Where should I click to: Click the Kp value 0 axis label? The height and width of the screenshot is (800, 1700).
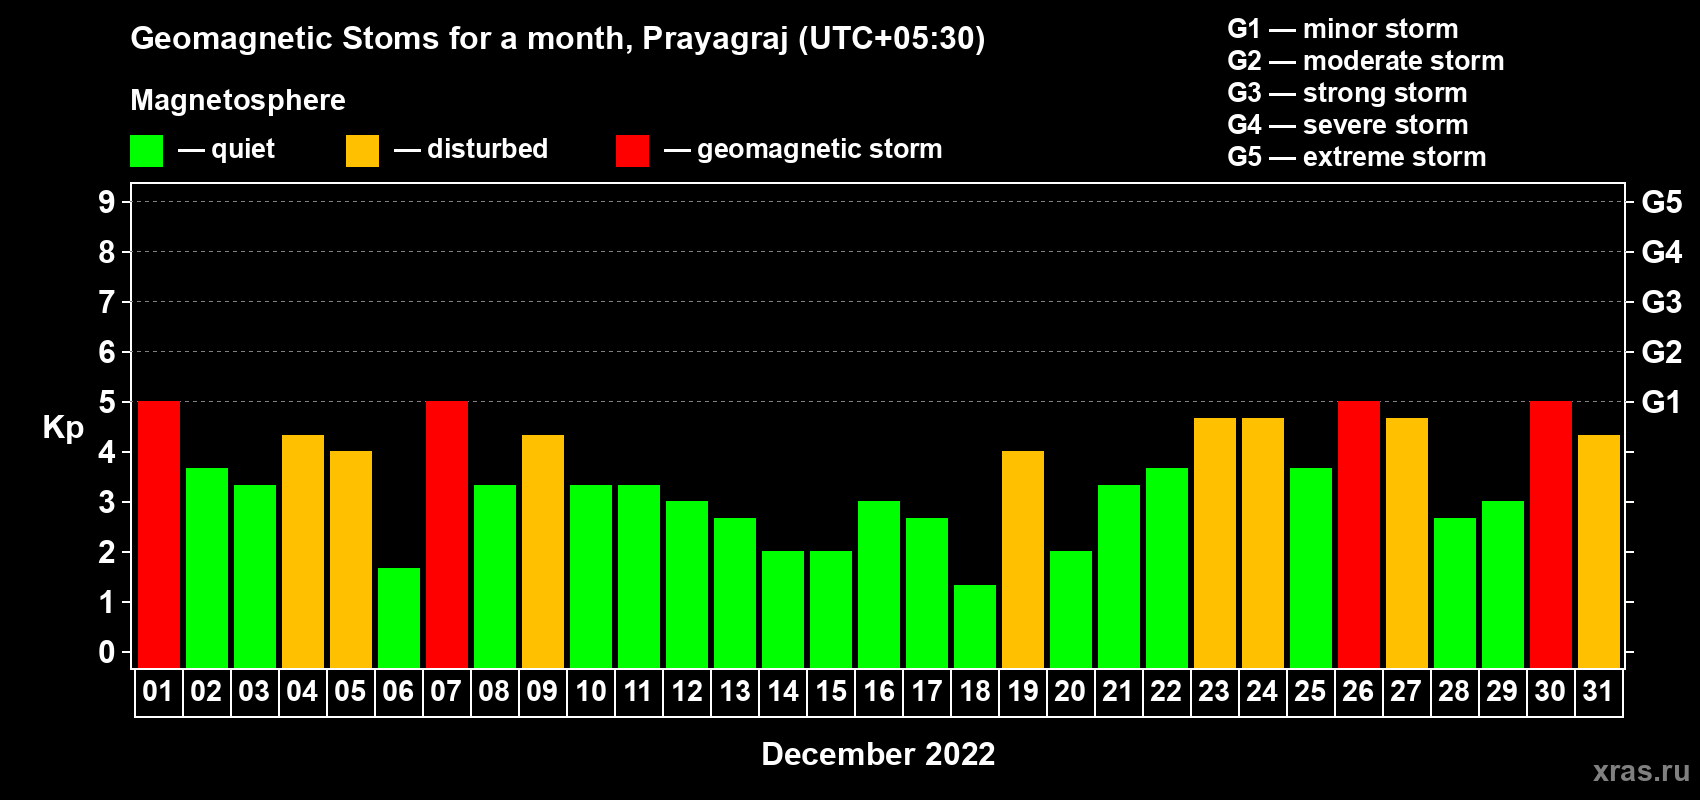tap(107, 652)
